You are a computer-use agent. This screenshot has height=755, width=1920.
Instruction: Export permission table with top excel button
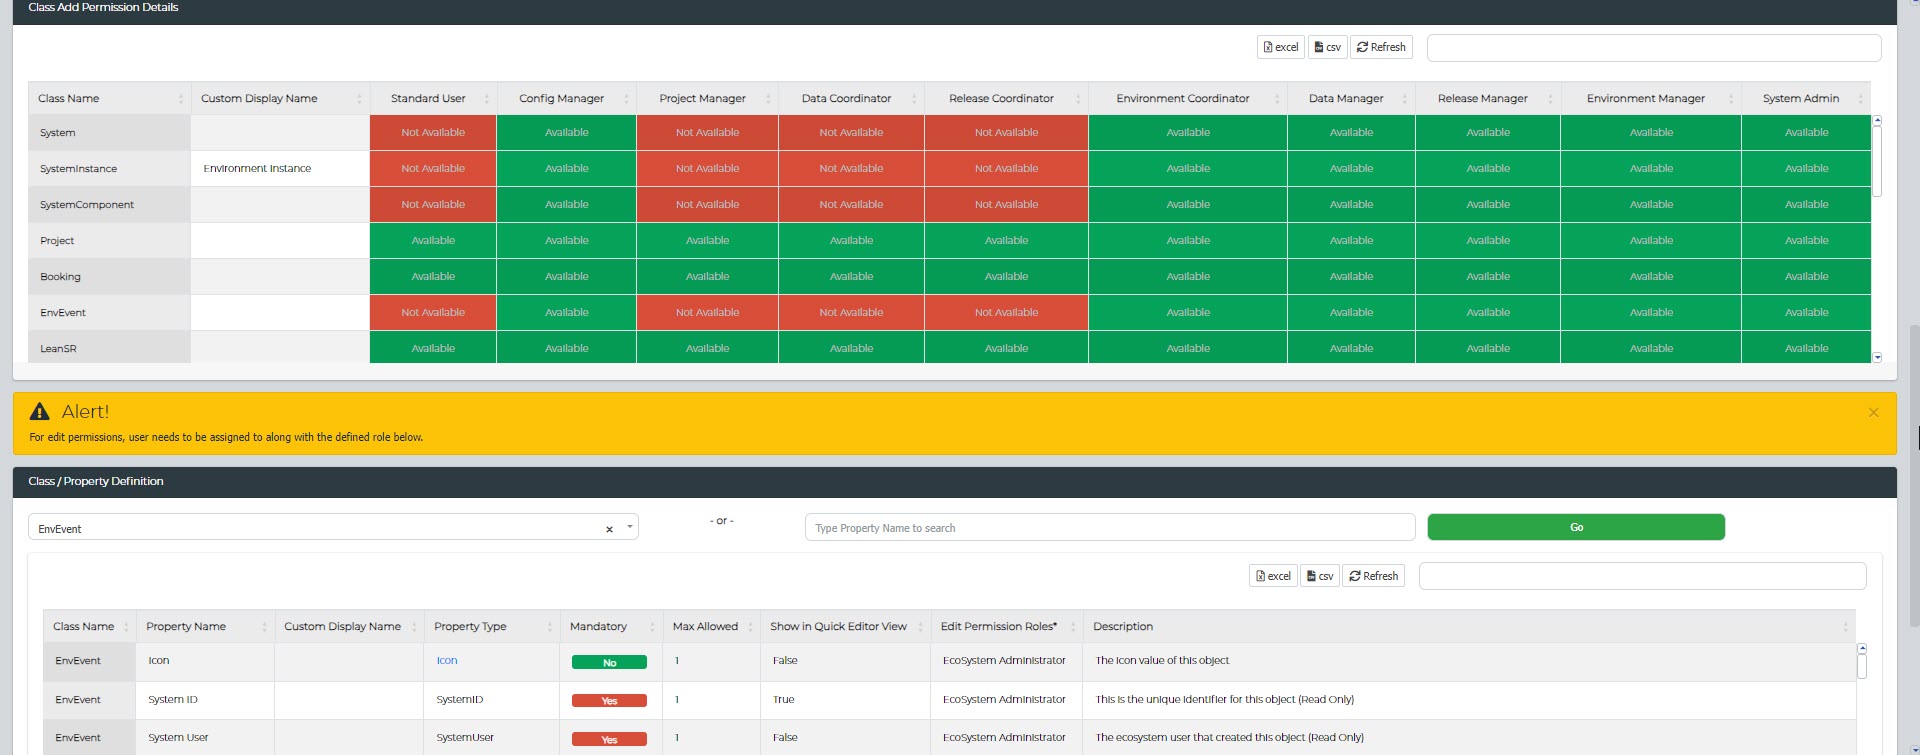(1280, 47)
